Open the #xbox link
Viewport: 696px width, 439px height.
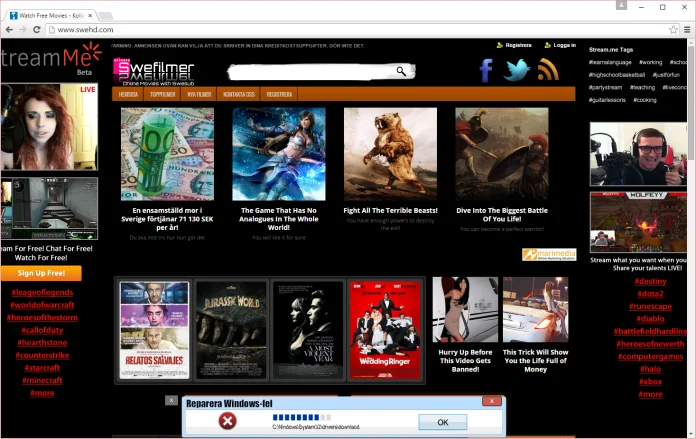(x=650, y=381)
